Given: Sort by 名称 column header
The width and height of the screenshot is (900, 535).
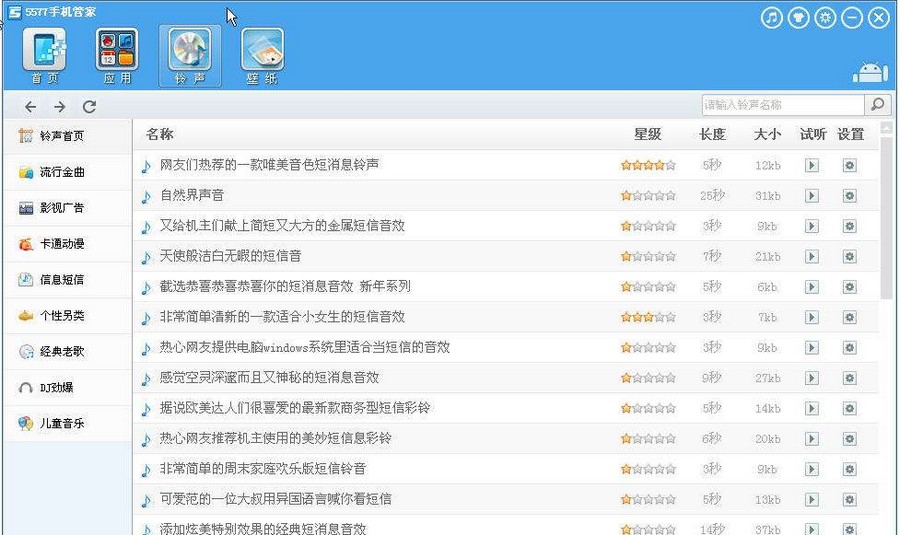Looking at the screenshot, I should point(160,134).
